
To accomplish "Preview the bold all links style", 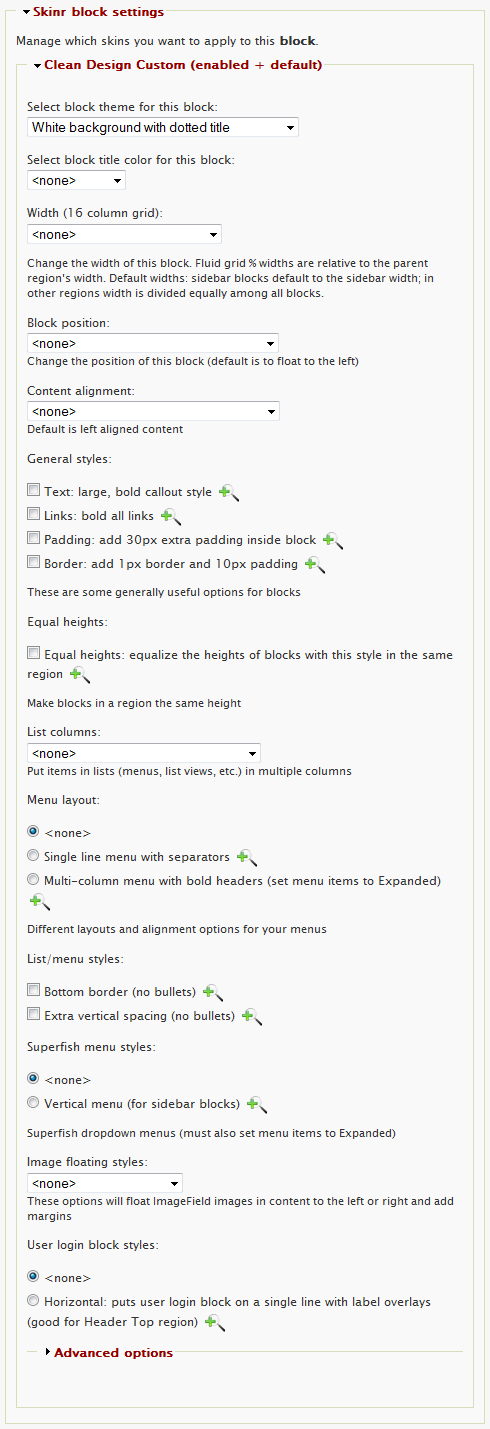I will tap(171, 517).
